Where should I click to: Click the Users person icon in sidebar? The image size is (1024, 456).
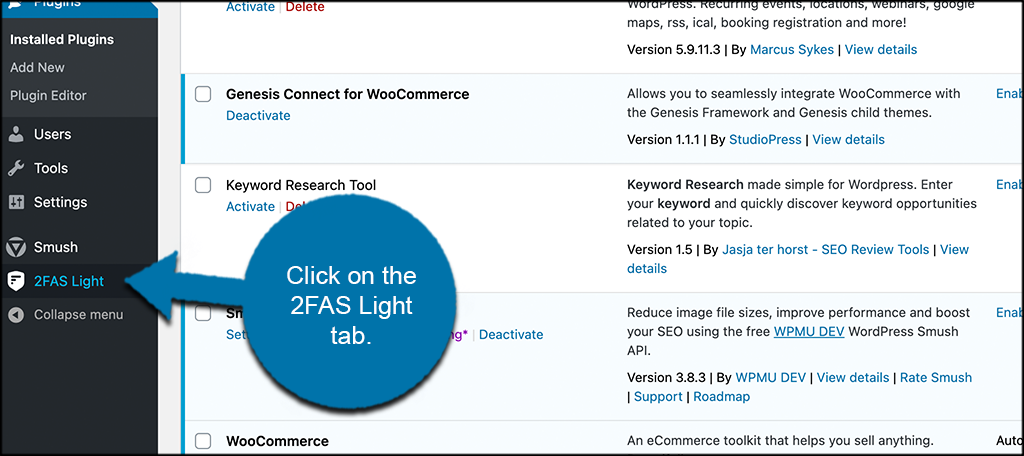coord(16,134)
